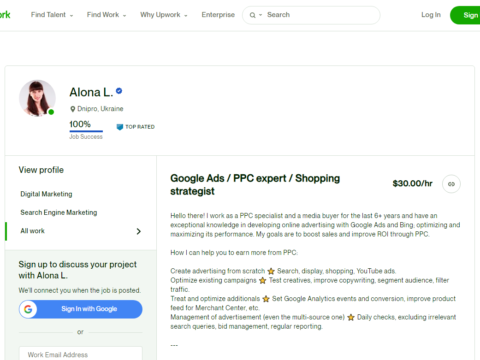The height and width of the screenshot is (360, 480).
Task: Click the verified badge next to Alona L.
Action: (119, 91)
